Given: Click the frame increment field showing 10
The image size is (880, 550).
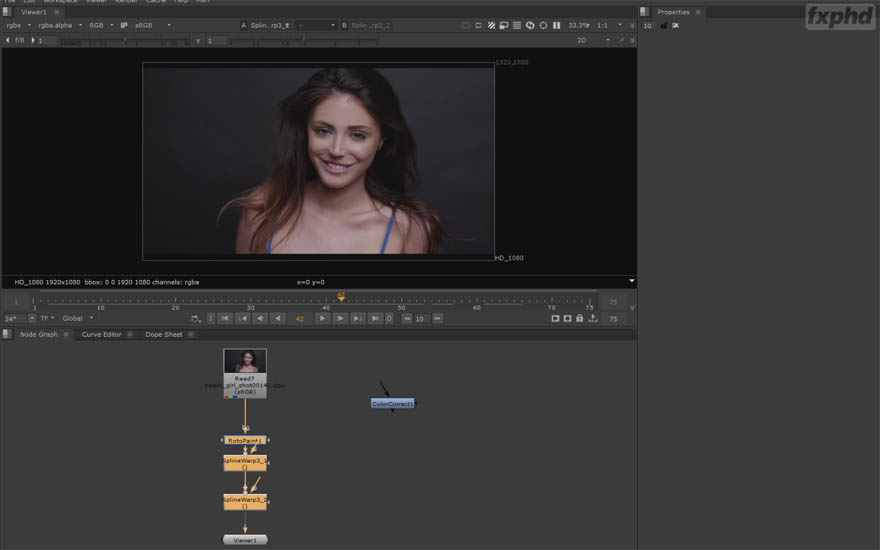Looking at the screenshot, I should [x=421, y=319].
